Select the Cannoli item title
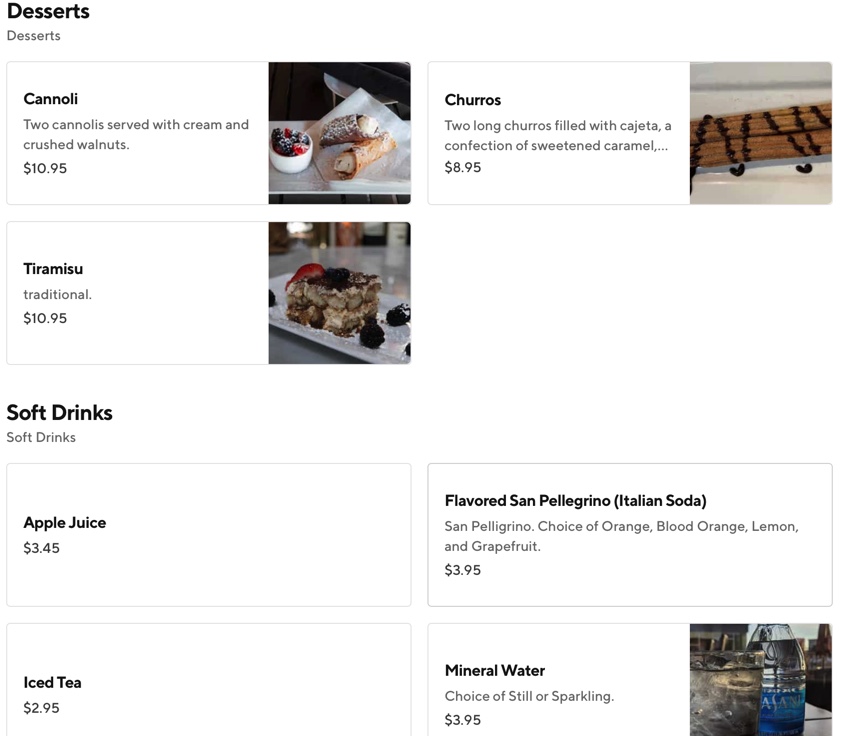 50,99
